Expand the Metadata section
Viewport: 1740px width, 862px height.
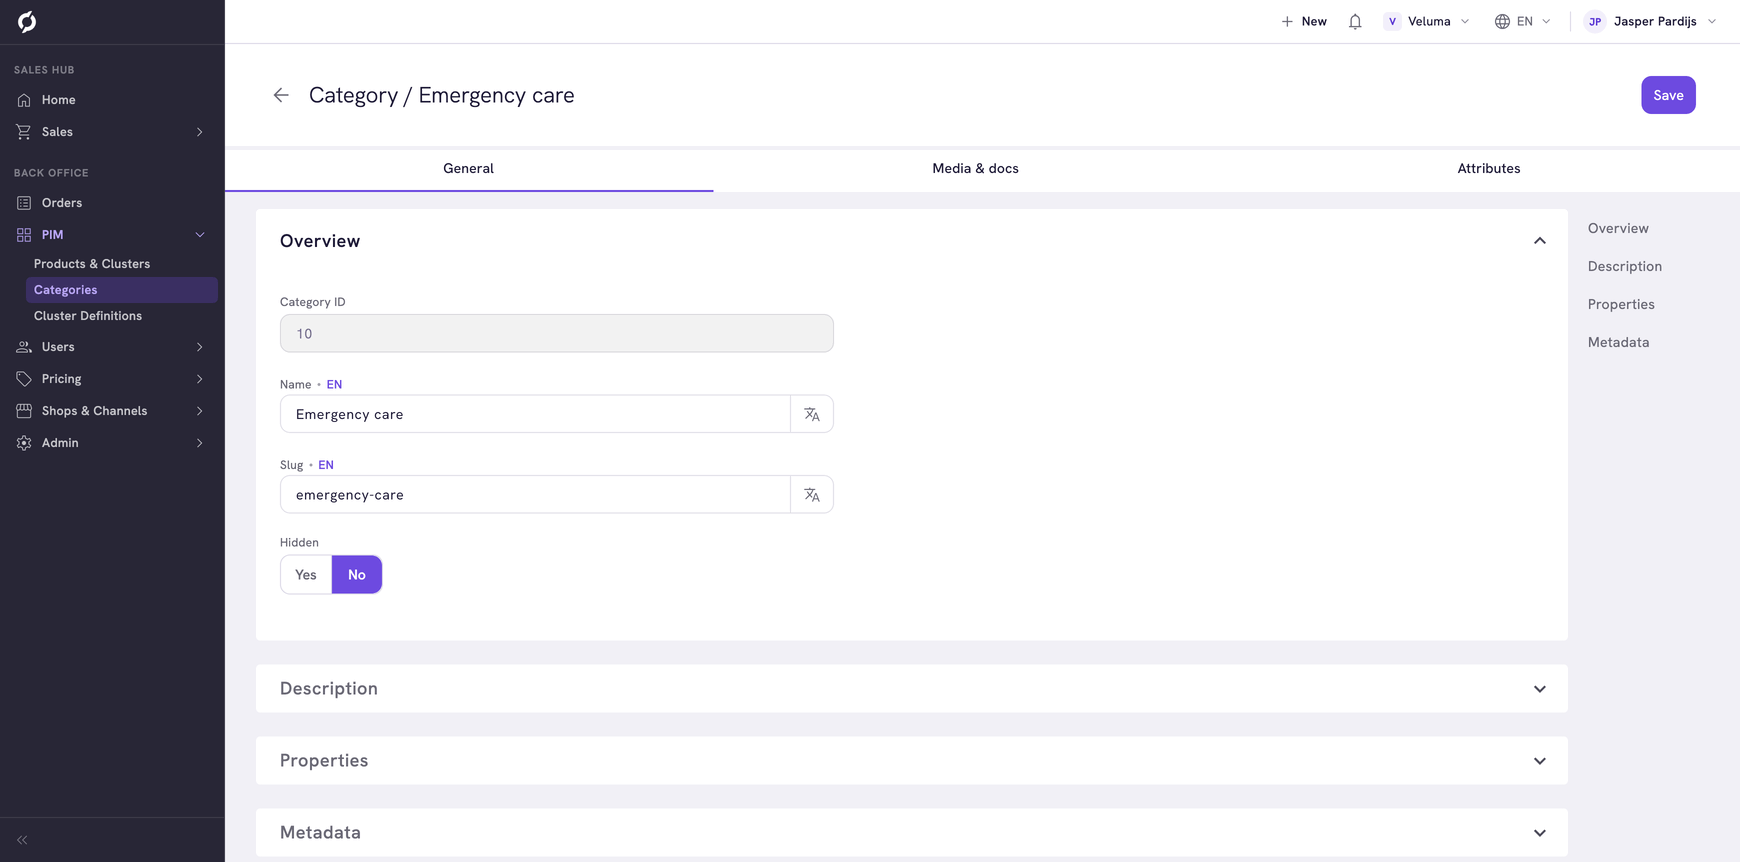tap(1540, 833)
